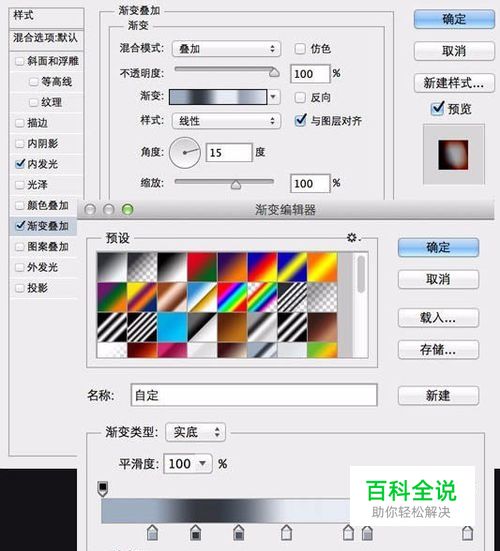This screenshot has height=551, width=500.
Task: Select the fourth white color stop
Action: point(286,532)
